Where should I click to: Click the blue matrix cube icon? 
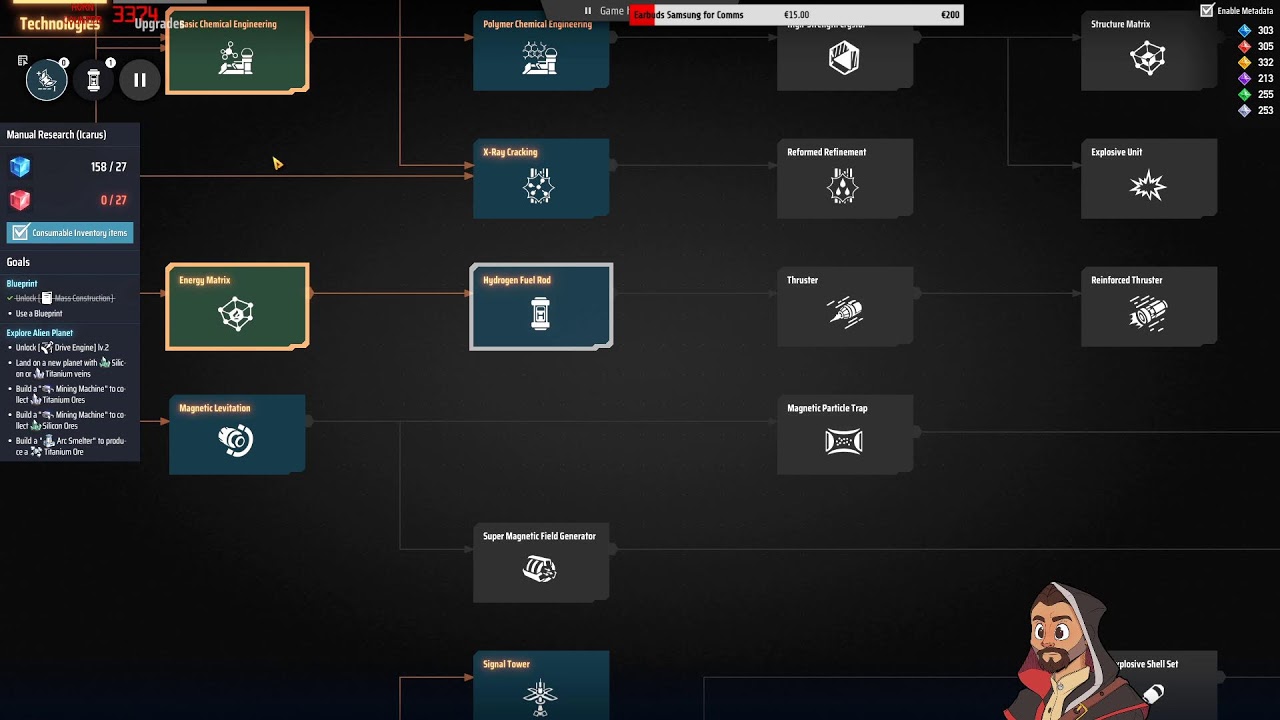pos(20,167)
